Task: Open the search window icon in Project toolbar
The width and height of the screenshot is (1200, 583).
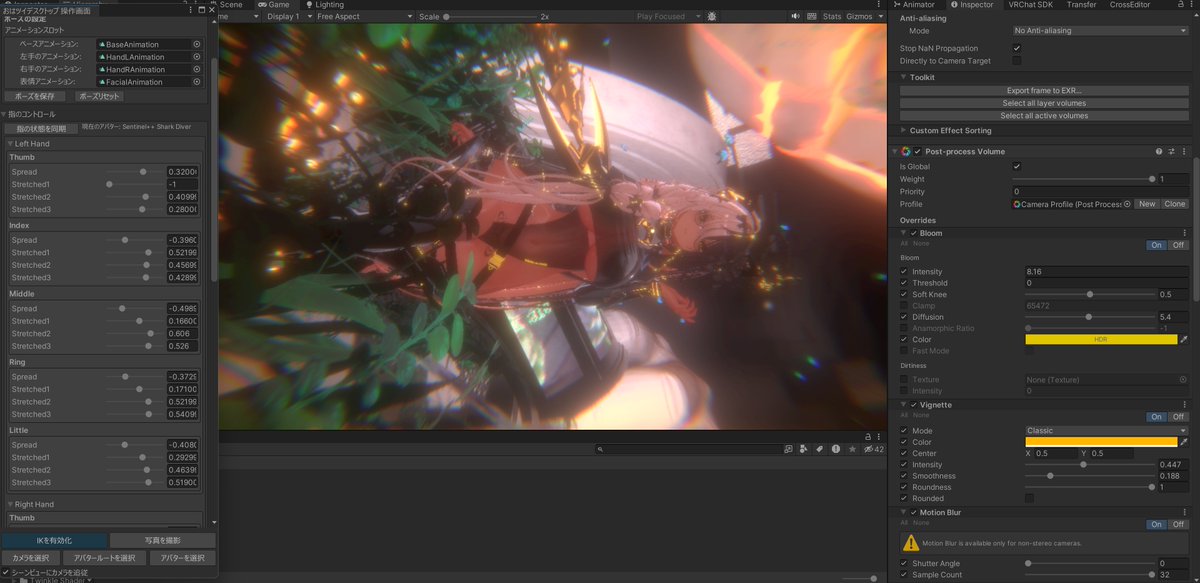Action: (x=788, y=449)
